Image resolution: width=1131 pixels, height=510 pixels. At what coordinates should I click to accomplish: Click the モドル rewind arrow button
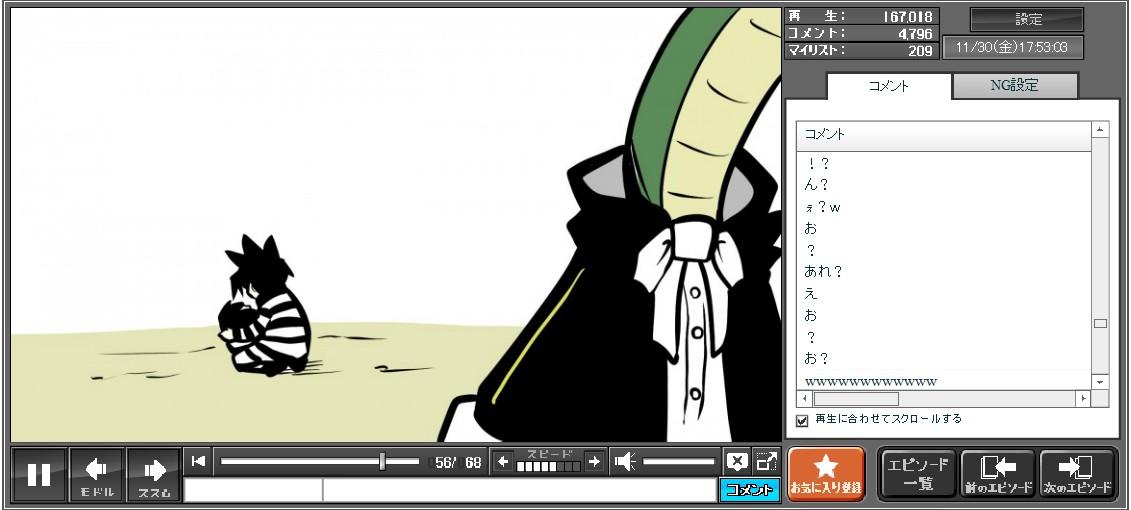pyautogui.click(x=97, y=475)
